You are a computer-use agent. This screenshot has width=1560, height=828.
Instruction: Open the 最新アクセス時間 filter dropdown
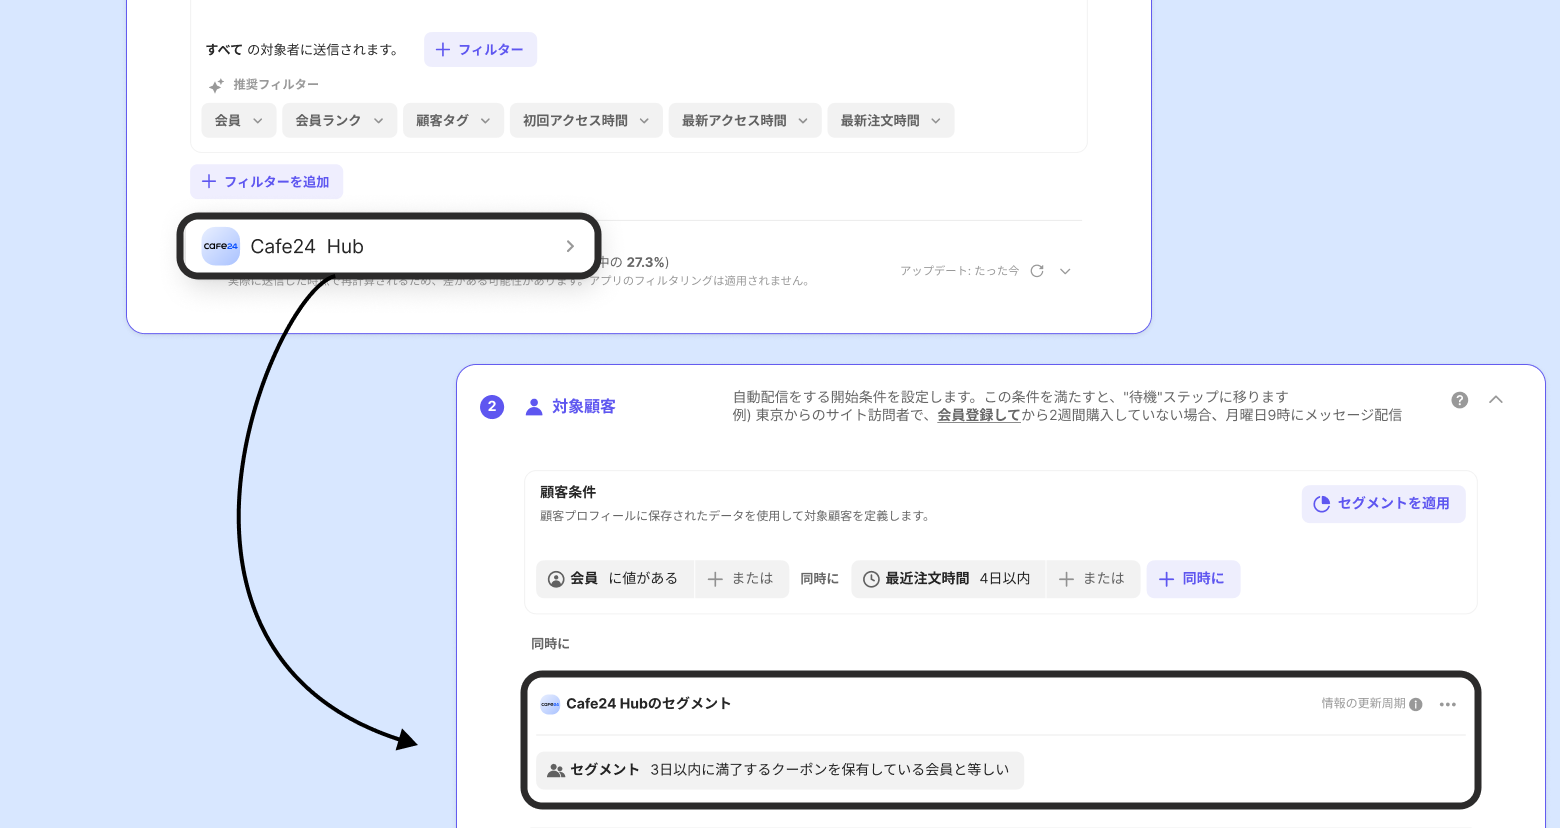pyautogui.click(x=745, y=121)
